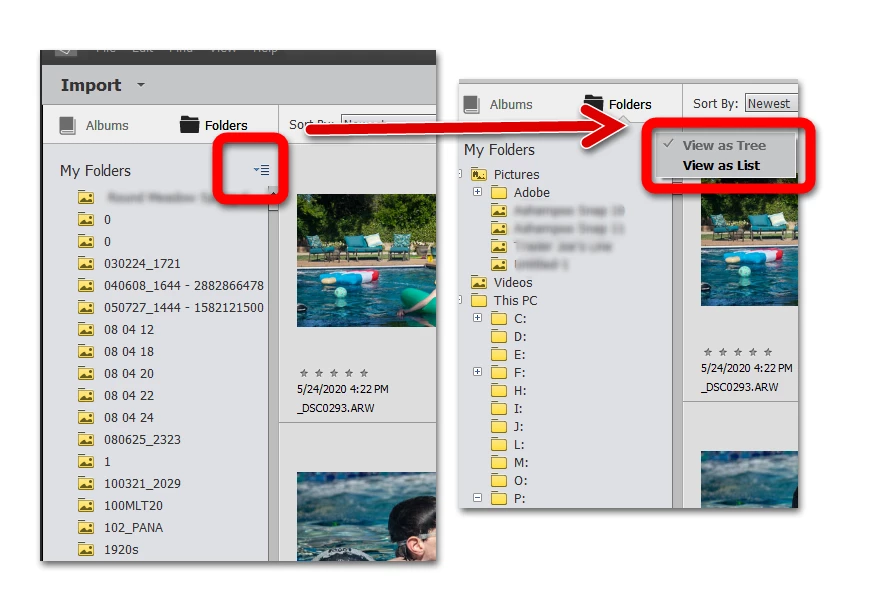This screenshot has width=875, height=611.
Task: Switch to Folders tab in the left panel
Action: [x=214, y=125]
